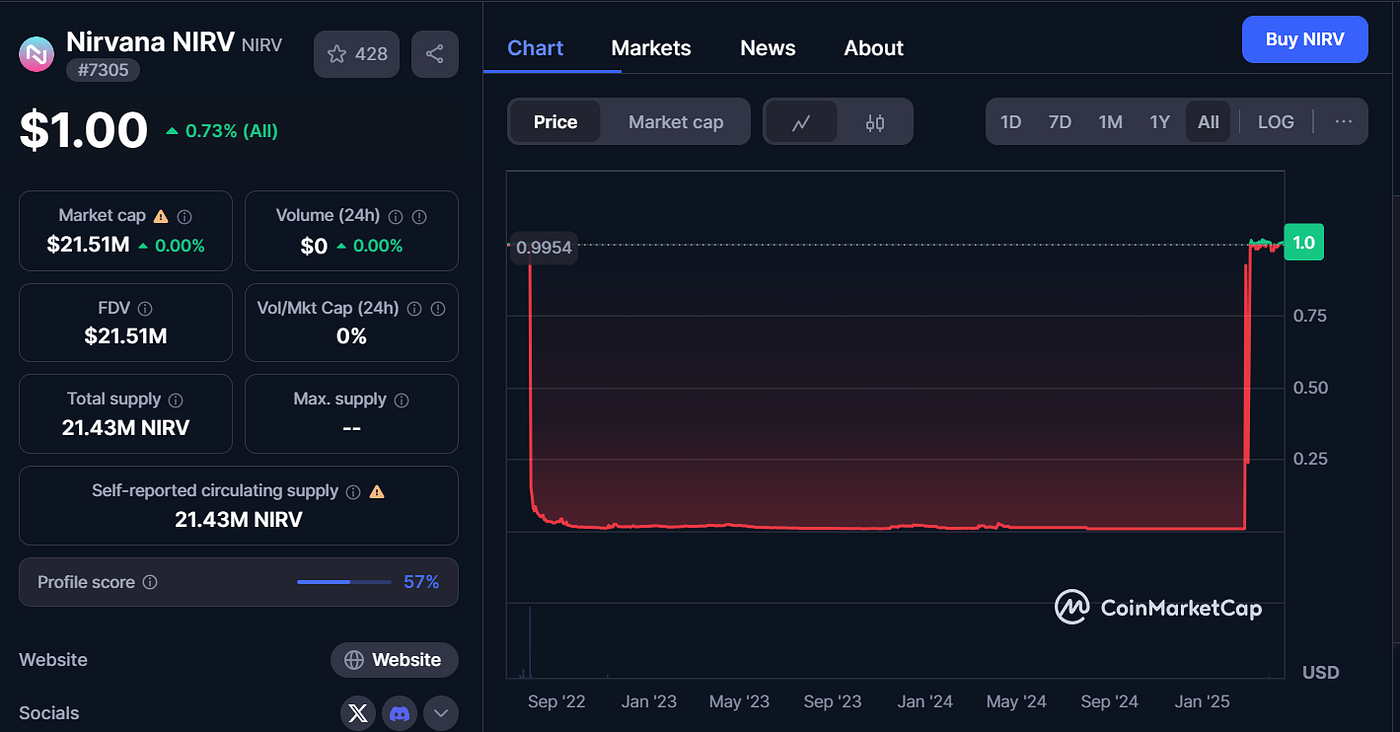Set chart range to All
The image size is (1400, 732).
[1208, 122]
